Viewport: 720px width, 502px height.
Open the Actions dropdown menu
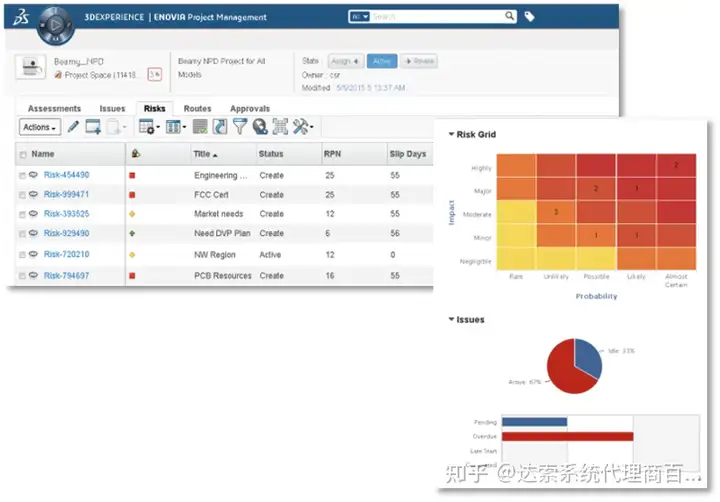(x=40, y=127)
